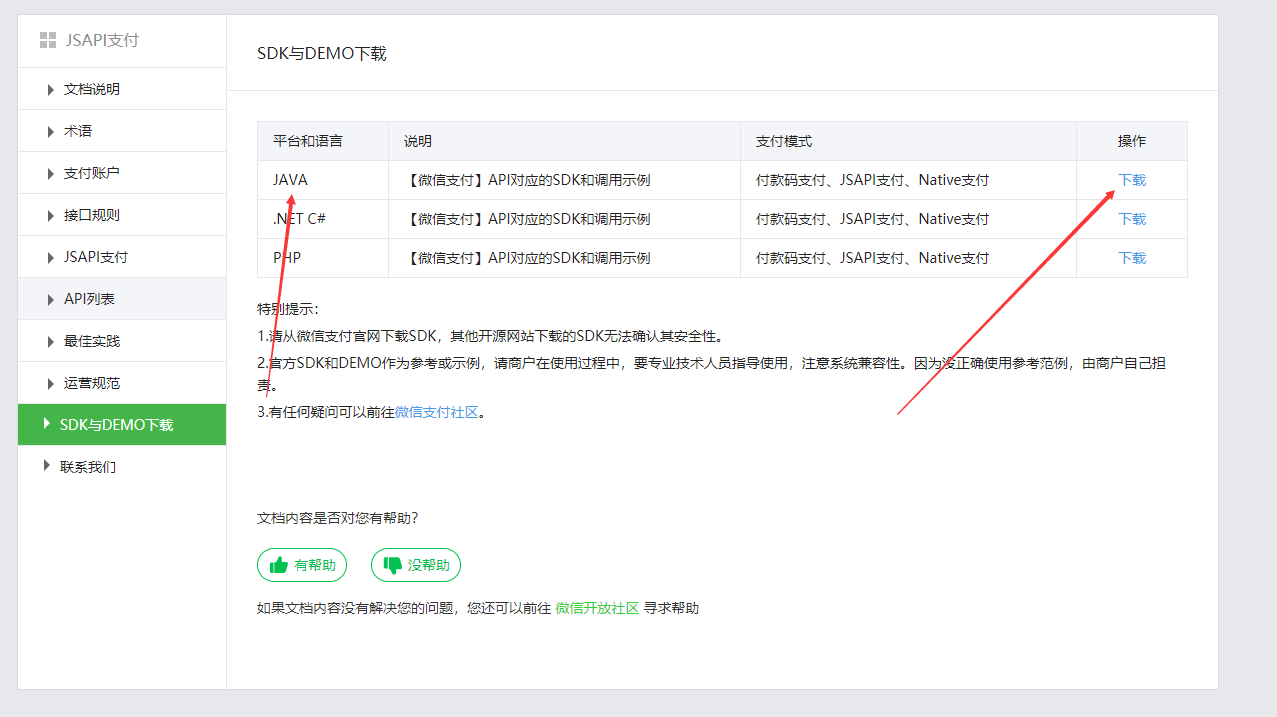Open the 文档说明 sidebar item
1277x717 pixels.
[122, 89]
